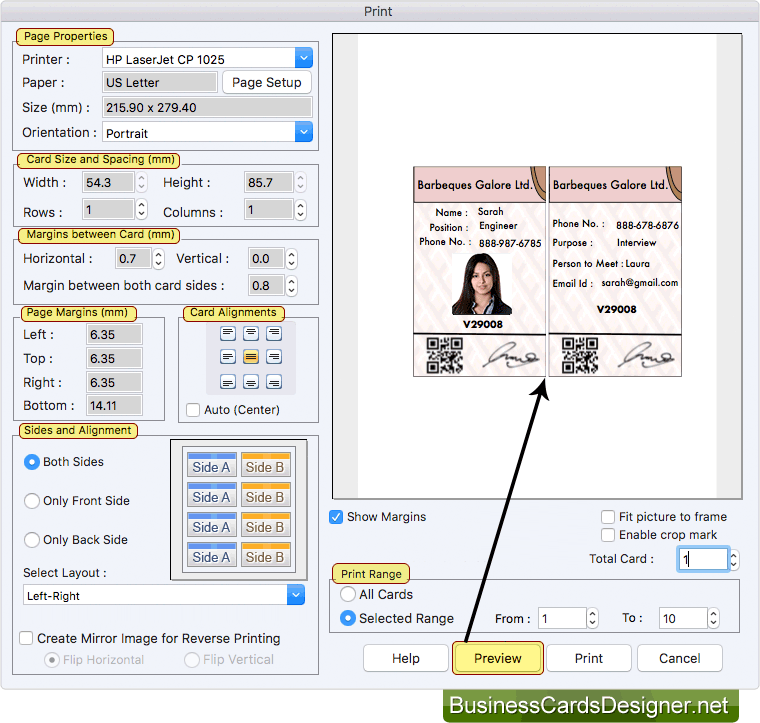Check Create Mirror Image for Reverse Printing
This screenshot has height=723, width=760.
[26, 638]
